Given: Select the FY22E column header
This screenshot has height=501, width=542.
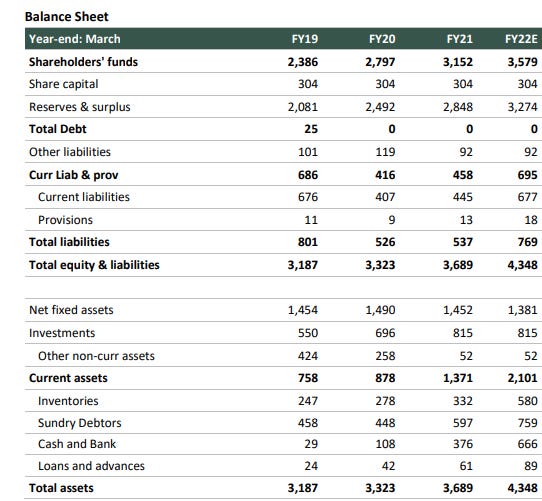Looking at the screenshot, I should coord(521,39).
